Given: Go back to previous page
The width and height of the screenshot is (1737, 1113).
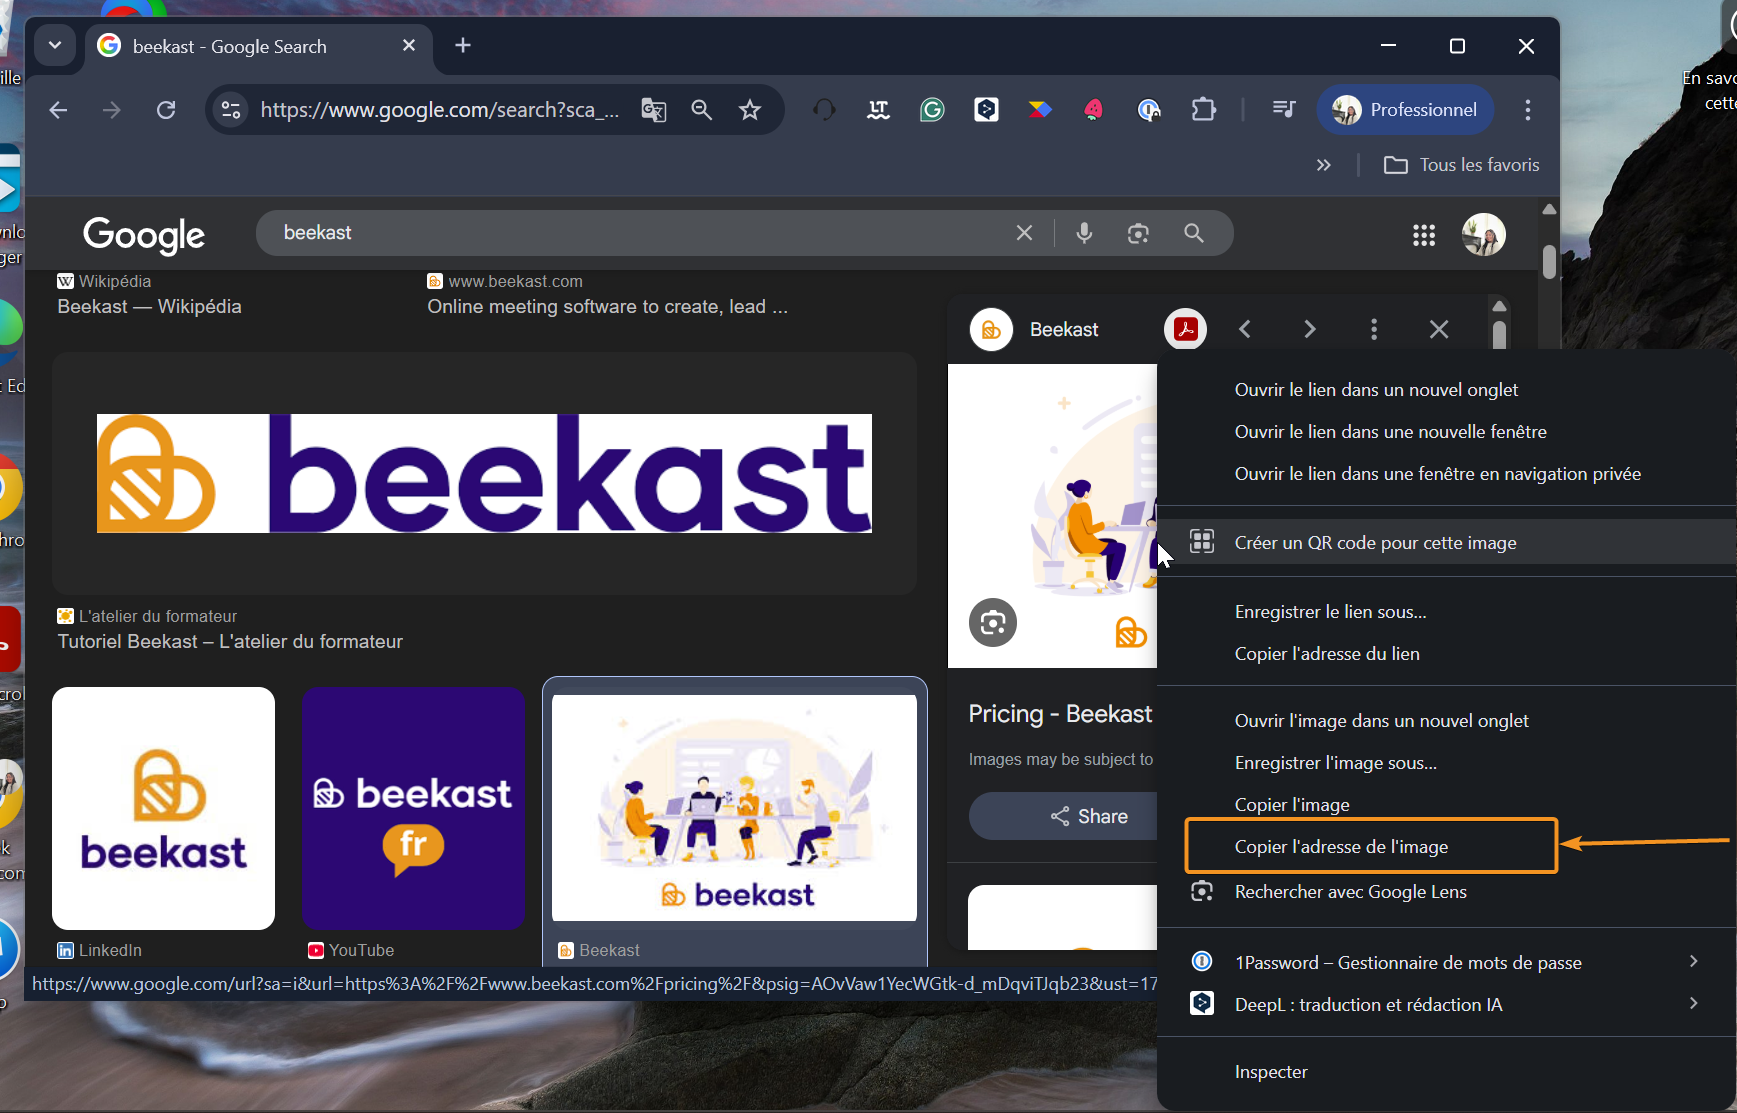Looking at the screenshot, I should (58, 110).
